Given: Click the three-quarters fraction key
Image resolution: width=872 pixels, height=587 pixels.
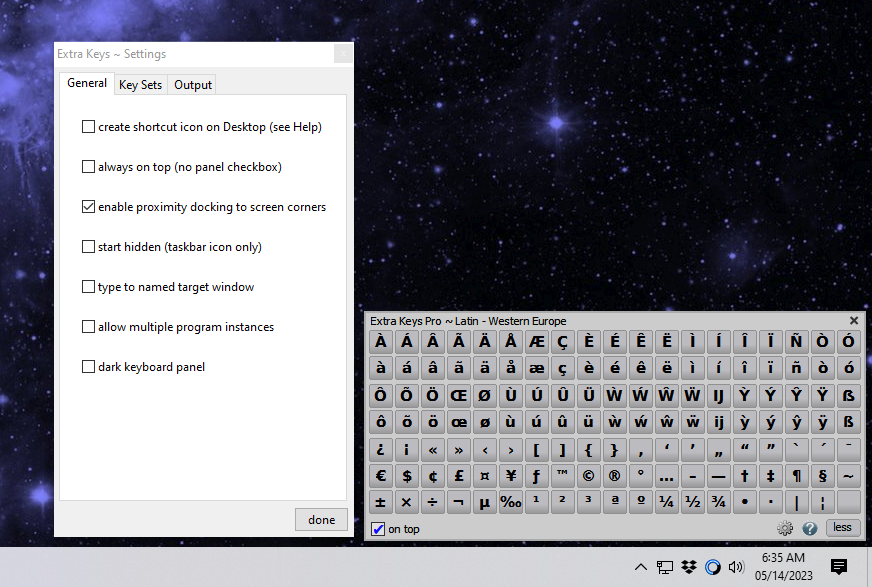Looking at the screenshot, I should 719,503.
